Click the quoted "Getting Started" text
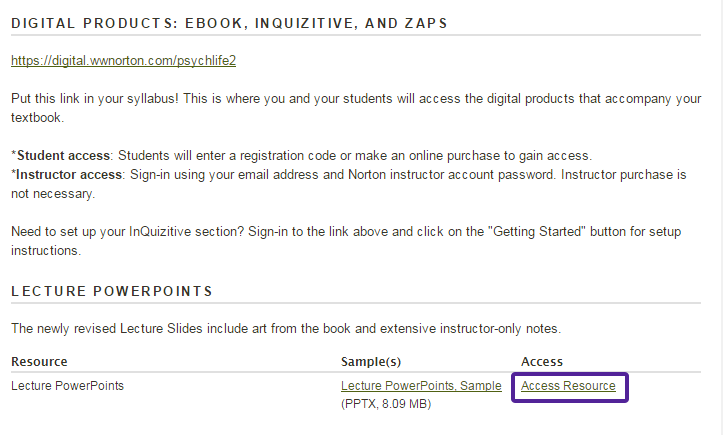The height and width of the screenshot is (435, 723). pos(537,232)
